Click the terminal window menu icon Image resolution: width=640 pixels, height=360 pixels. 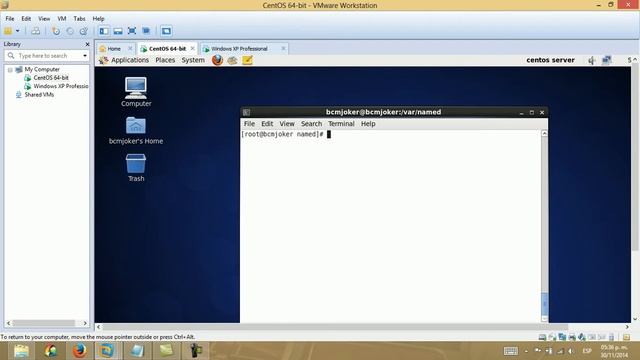(x=246, y=112)
